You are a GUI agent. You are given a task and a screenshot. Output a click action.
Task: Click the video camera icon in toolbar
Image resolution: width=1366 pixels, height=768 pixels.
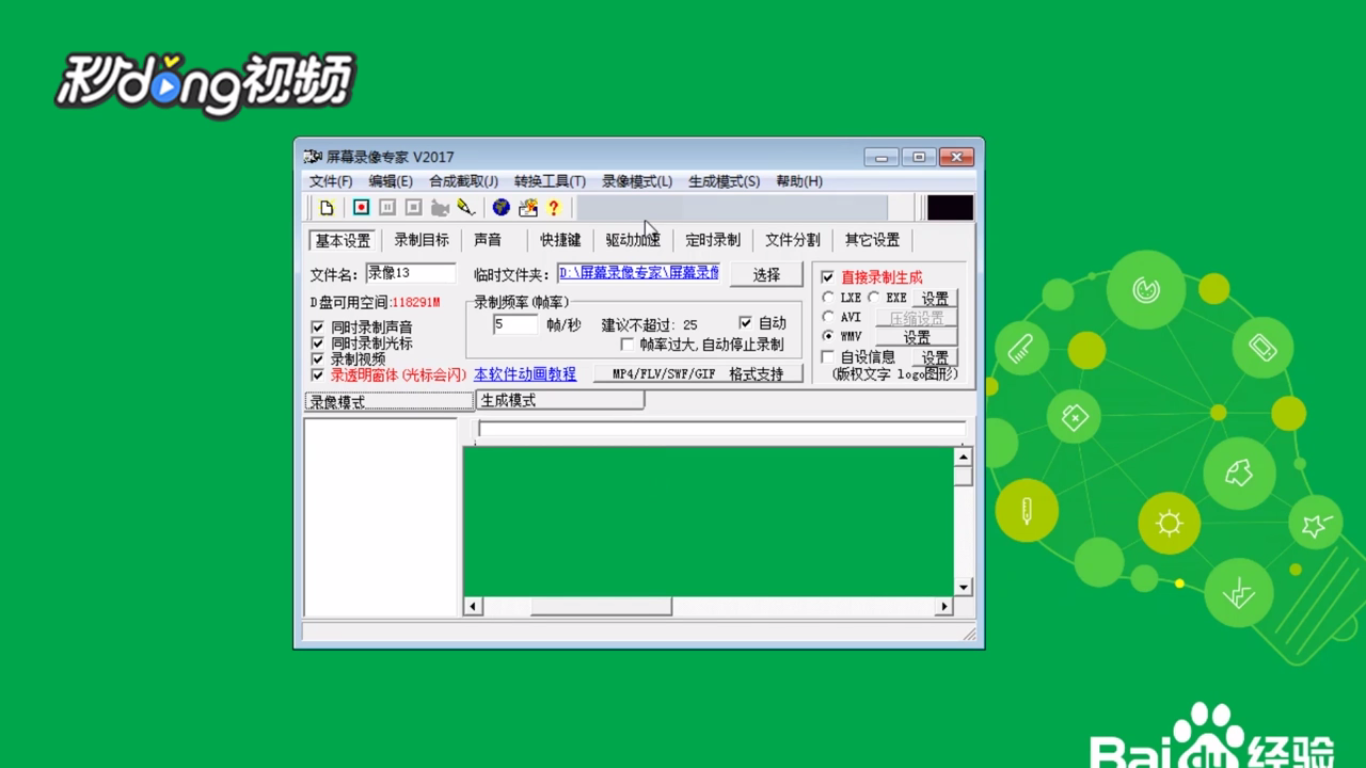click(x=438, y=207)
